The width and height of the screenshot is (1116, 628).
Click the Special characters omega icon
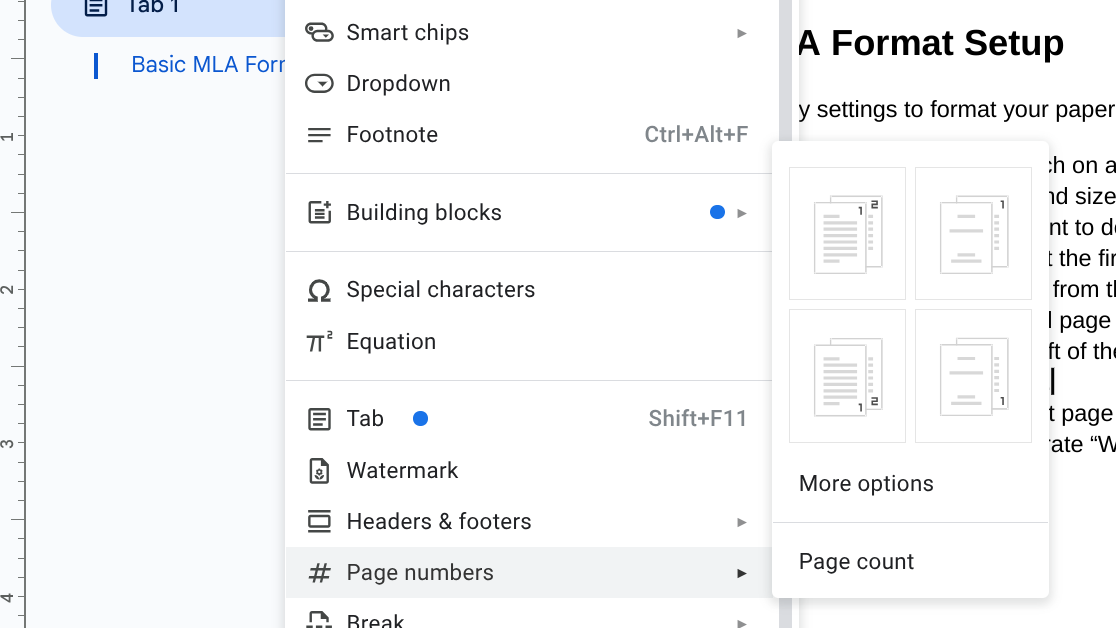[x=319, y=290]
